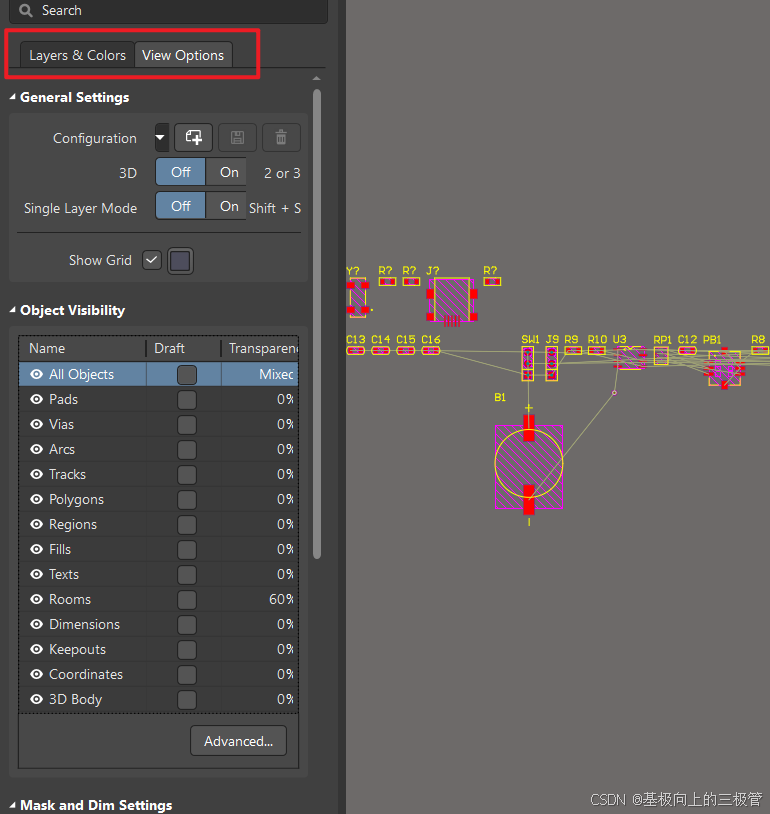The image size is (770, 814).
Task: Select battery component B1 on PCB
Action: coord(529,465)
